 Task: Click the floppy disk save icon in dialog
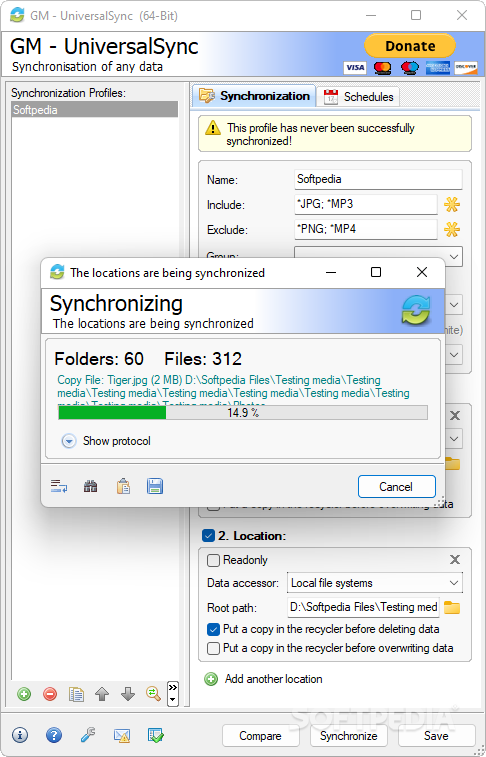(x=155, y=486)
